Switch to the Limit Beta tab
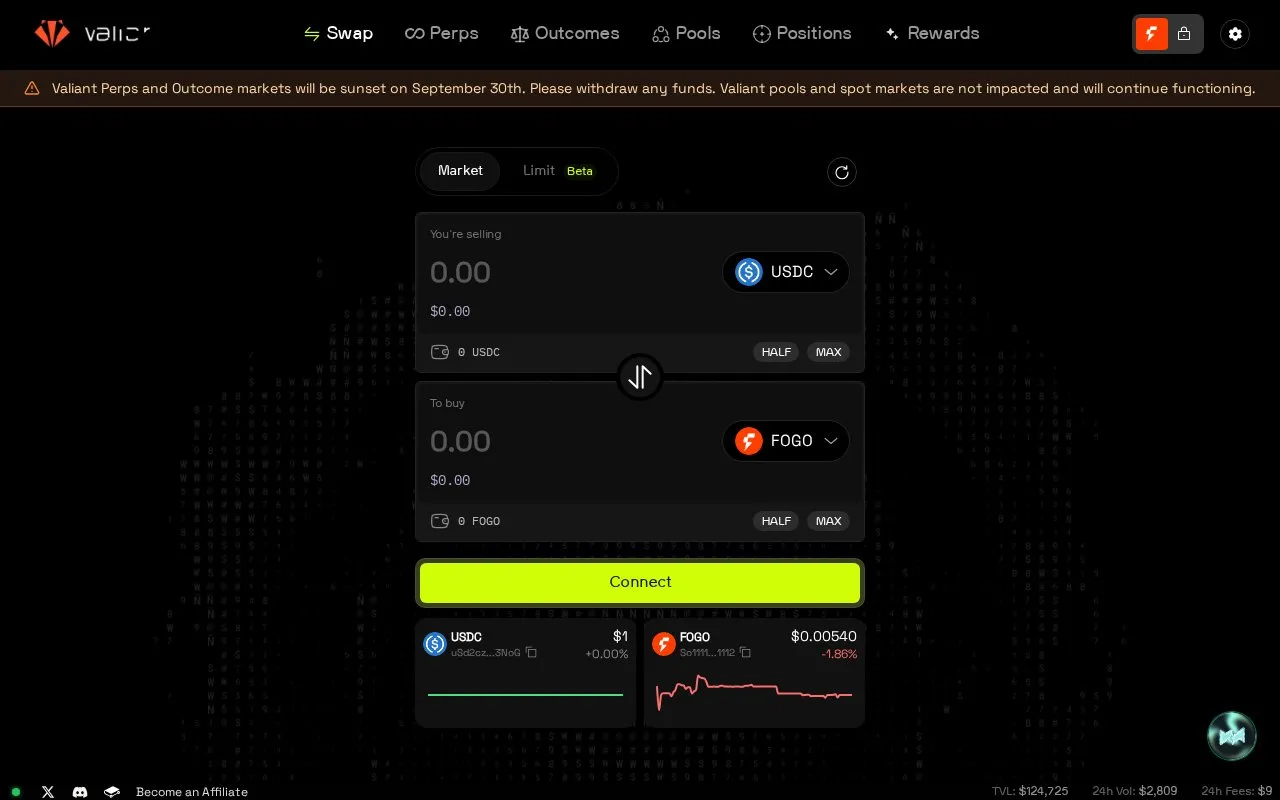Image resolution: width=1280 pixels, height=800 pixels. (558, 171)
